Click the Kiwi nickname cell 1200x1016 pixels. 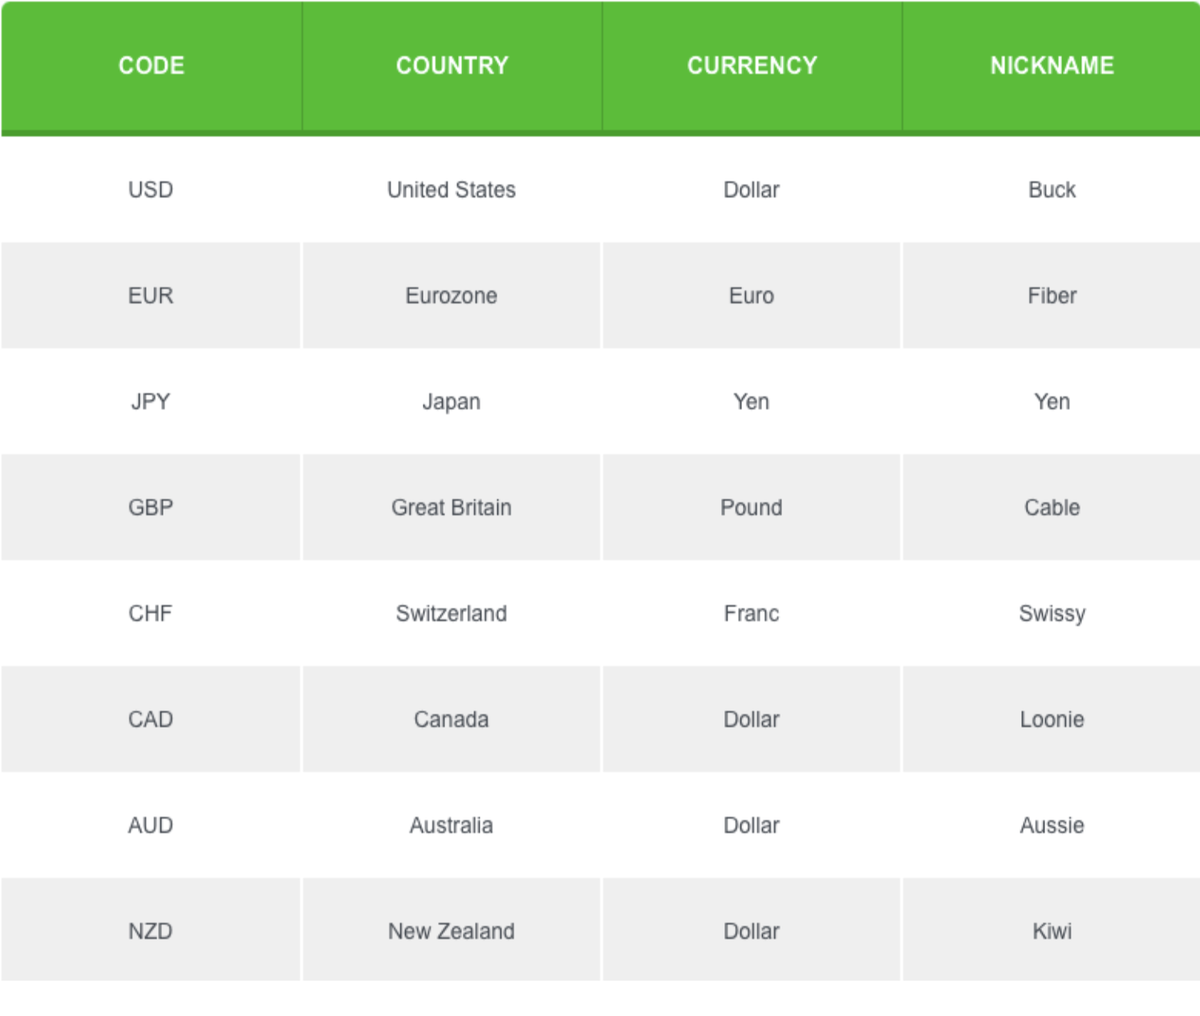tap(1052, 932)
